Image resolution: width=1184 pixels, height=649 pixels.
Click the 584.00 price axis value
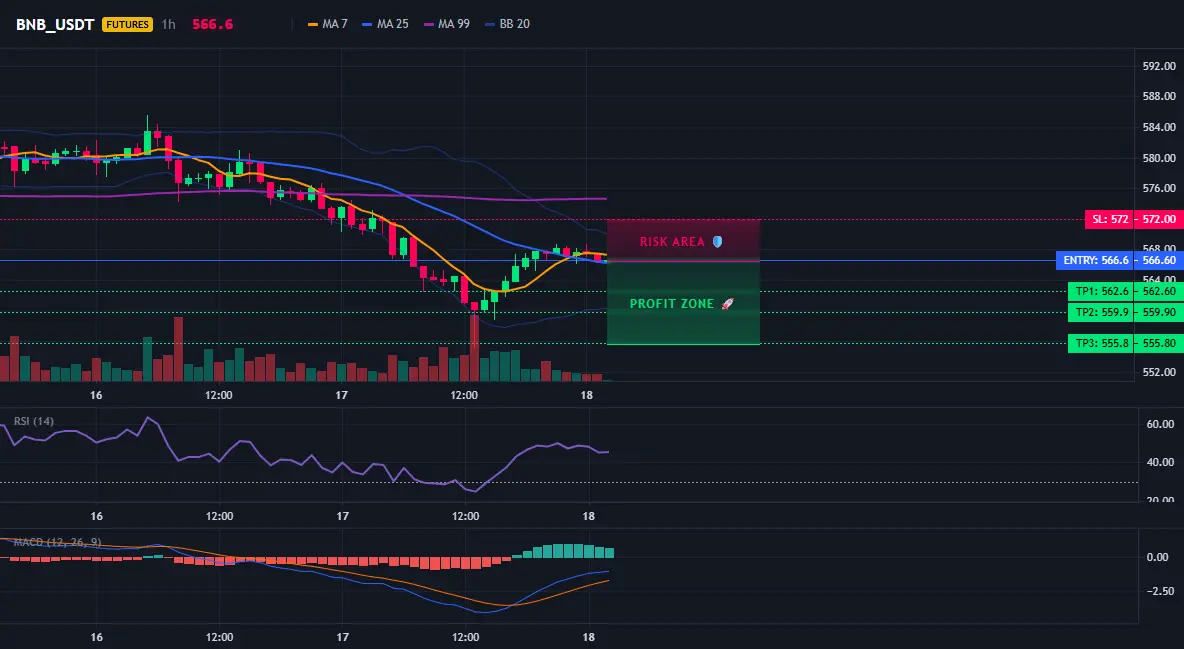coord(1159,128)
